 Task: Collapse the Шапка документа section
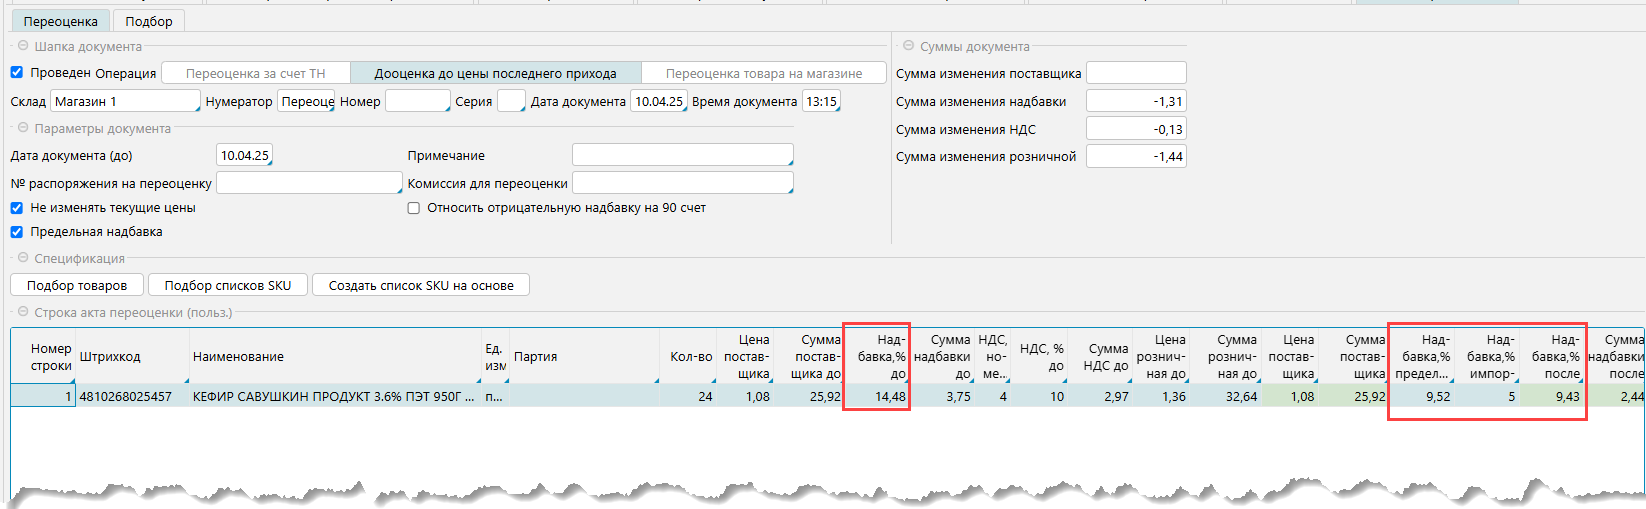pos(23,46)
